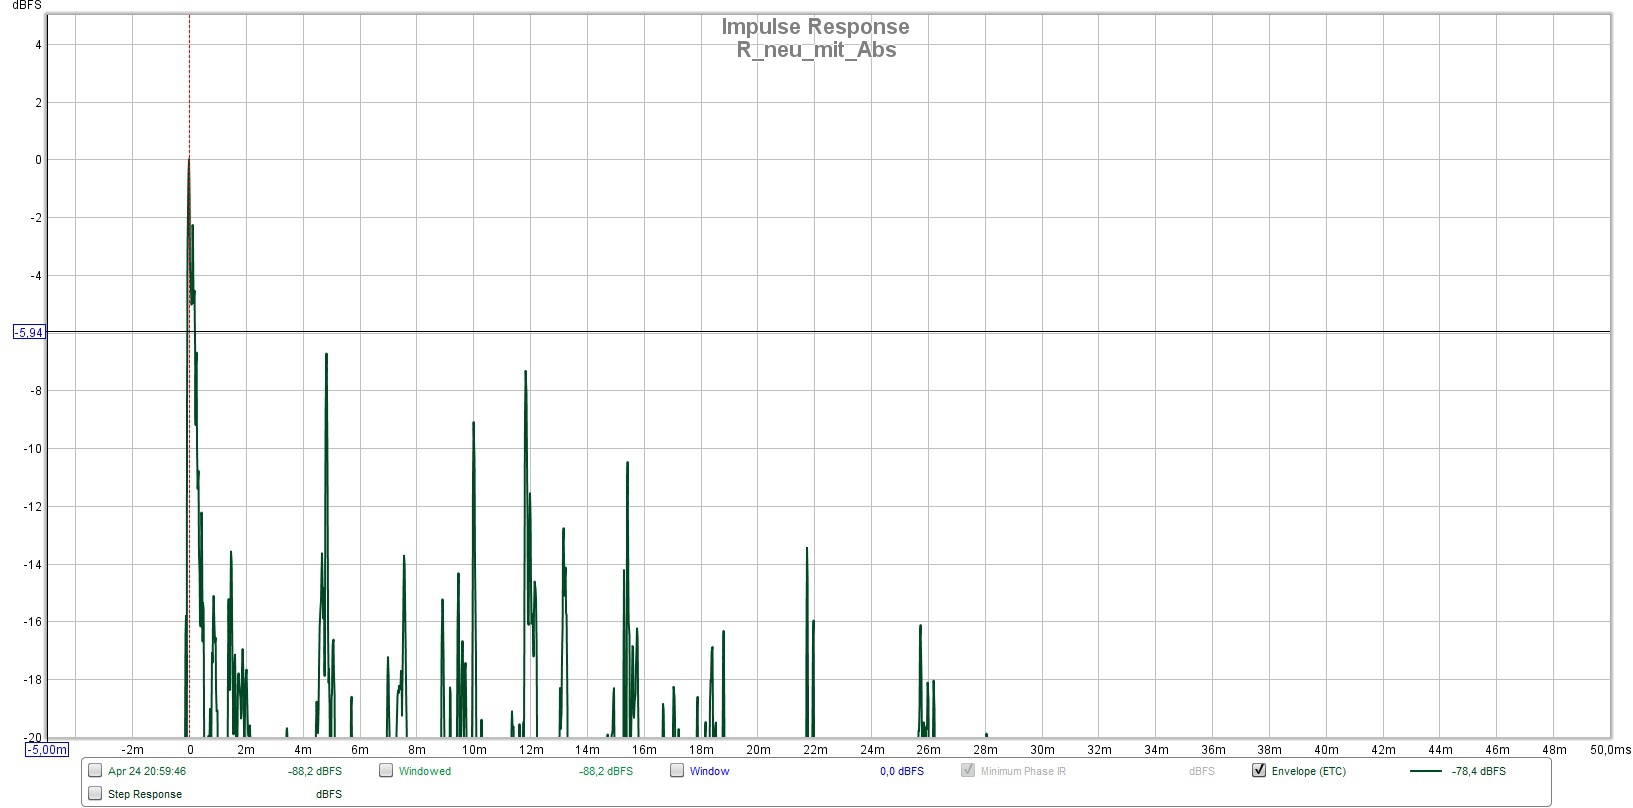Enable the Windowed trace checkbox

pos(386,770)
